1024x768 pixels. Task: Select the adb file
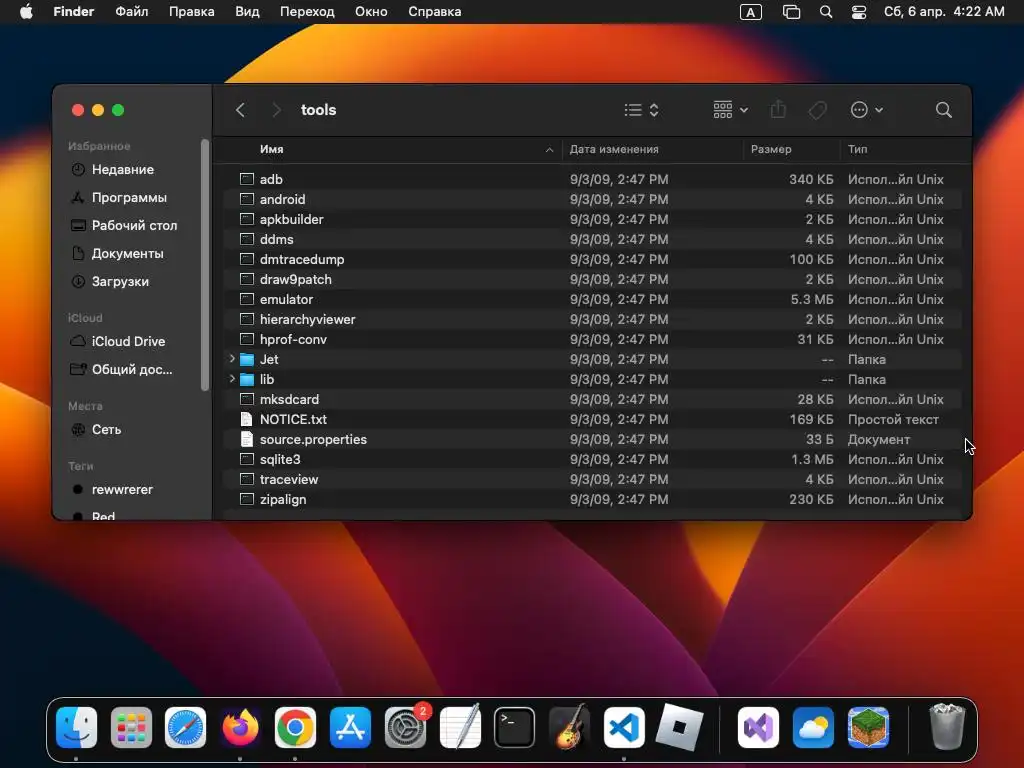(271, 179)
